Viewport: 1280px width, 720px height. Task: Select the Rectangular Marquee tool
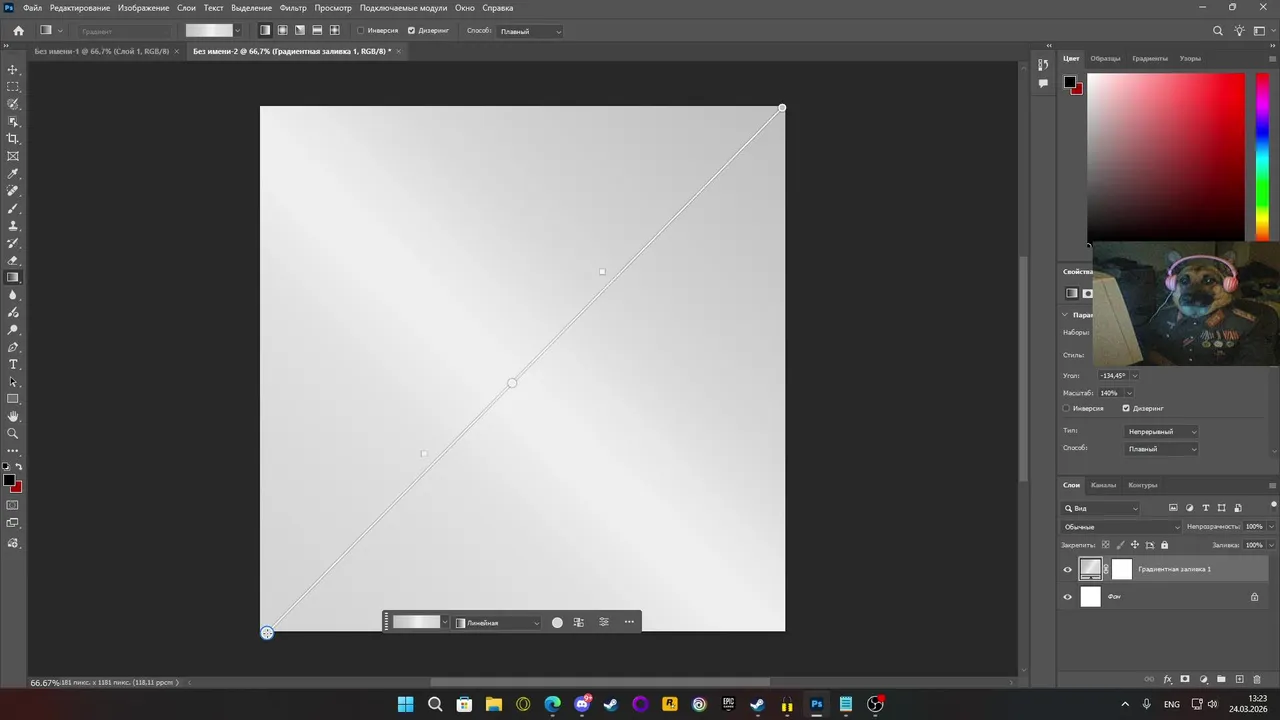point(13,87)
